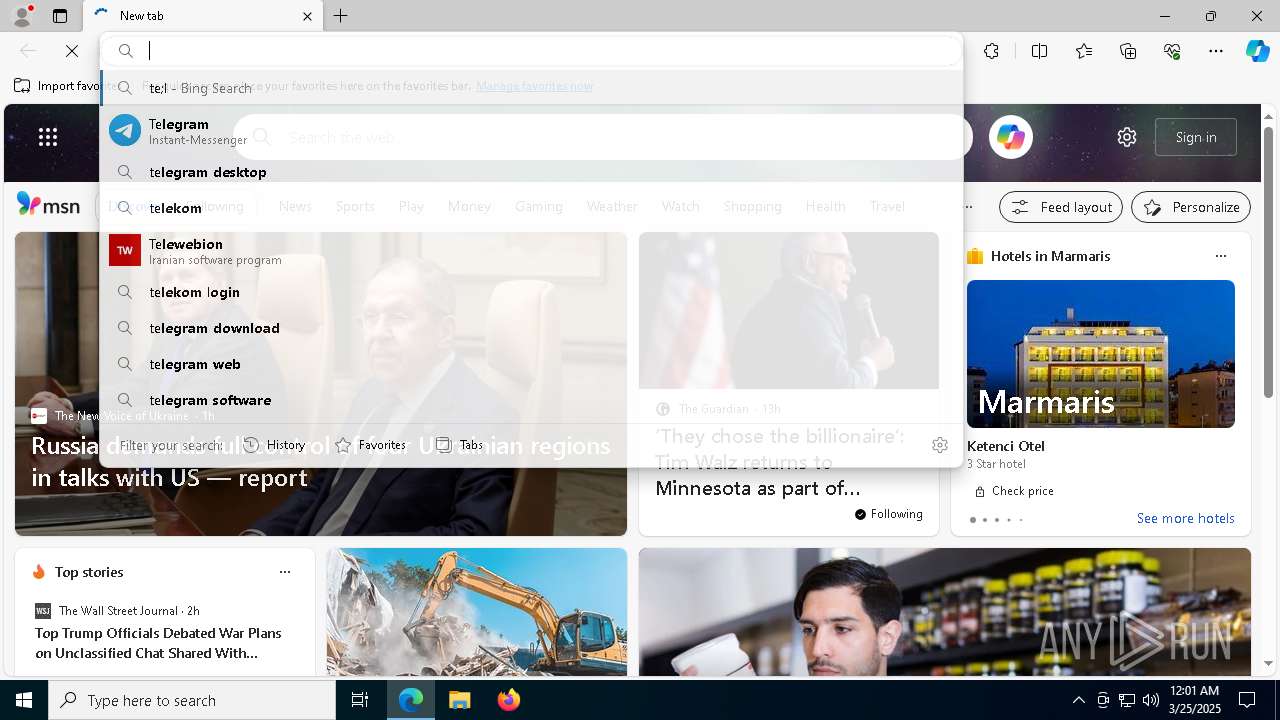This screenshot has height=720, width=1280.
Task: Toggle the Split screen icon
Action: point(1039,51)
